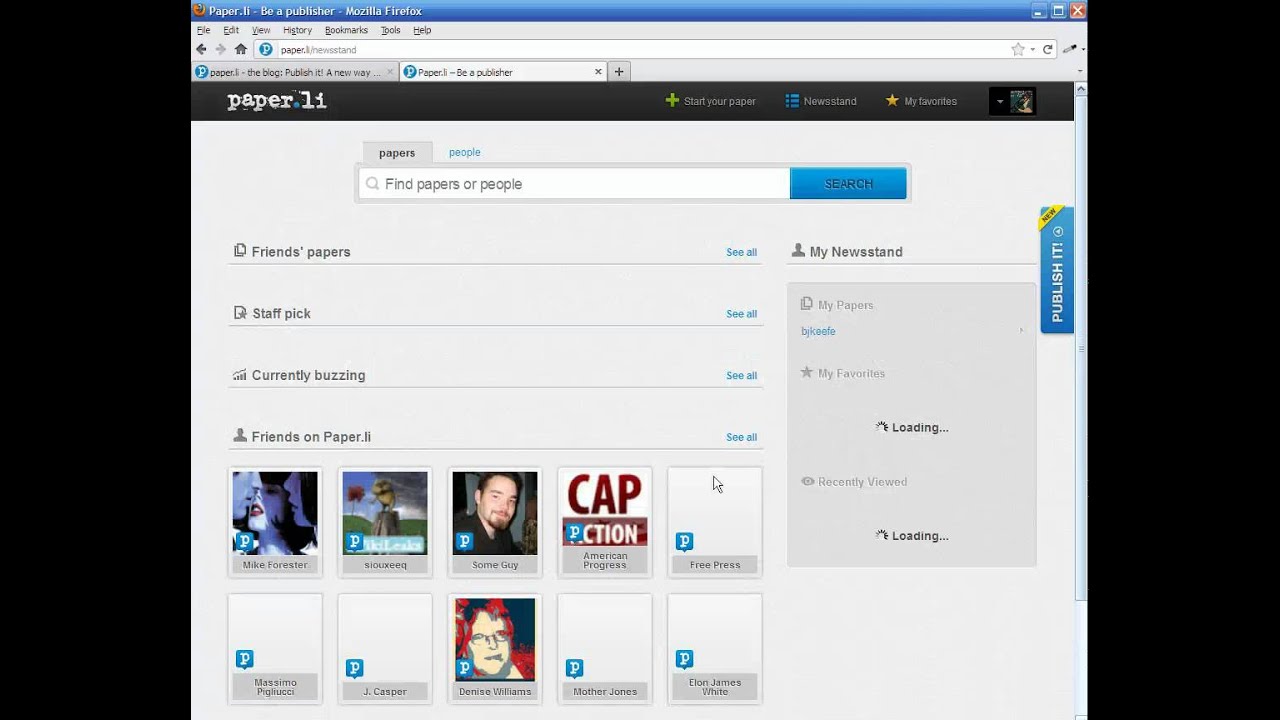Screen dimensions: 1280x720
Task: Click the Newsstand header link
Action: pyautogui.click(x=830, y=101)
